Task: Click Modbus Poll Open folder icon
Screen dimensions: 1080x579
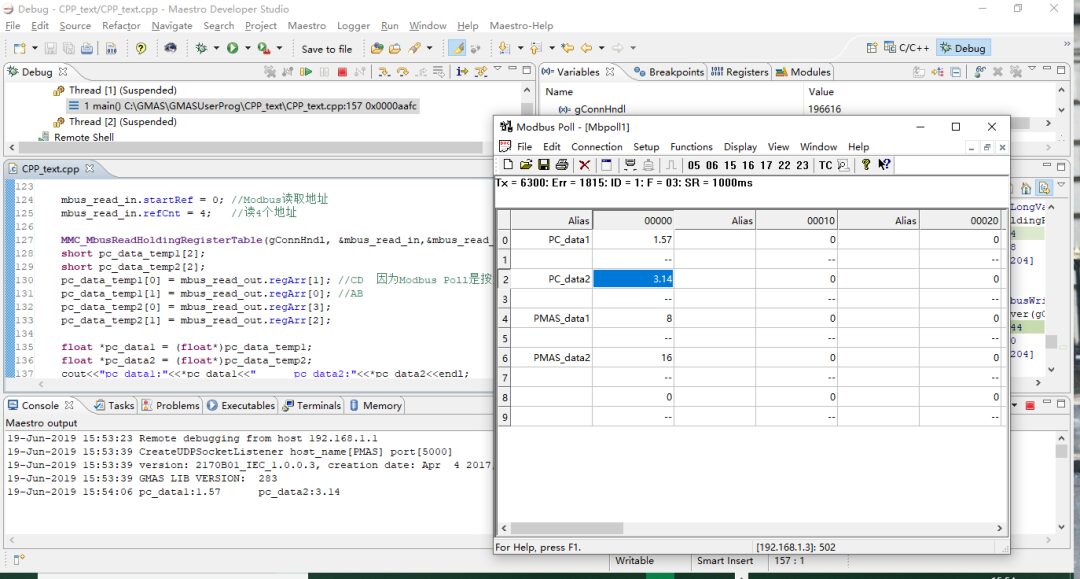Action: [526, 165]
